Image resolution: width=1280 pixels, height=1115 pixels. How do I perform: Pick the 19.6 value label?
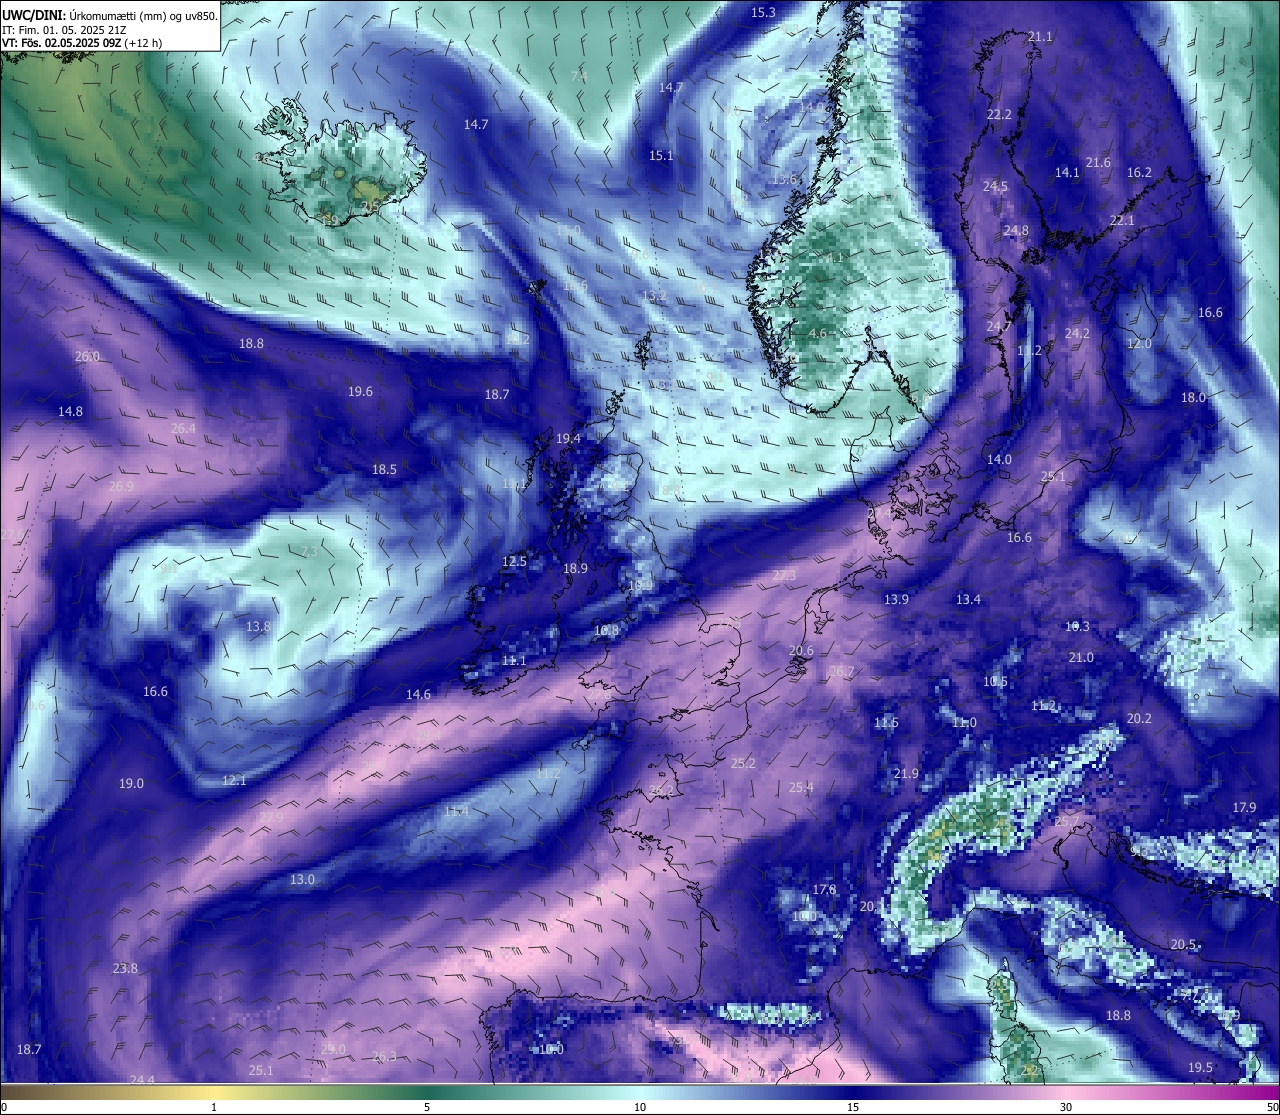coord(360,391)
